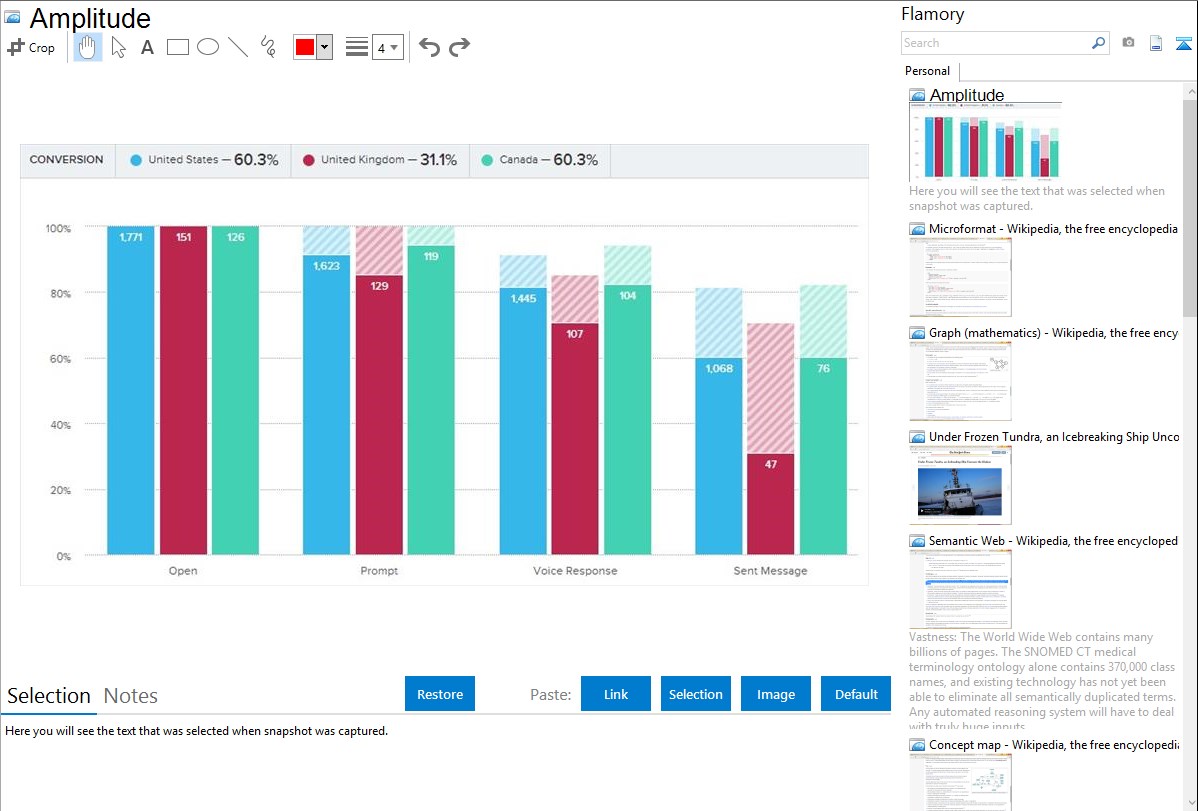Open the color picker dropdown arrow
Viewport: 1198px width, 811px height.
pyautogui.click(x=325, y=47)
